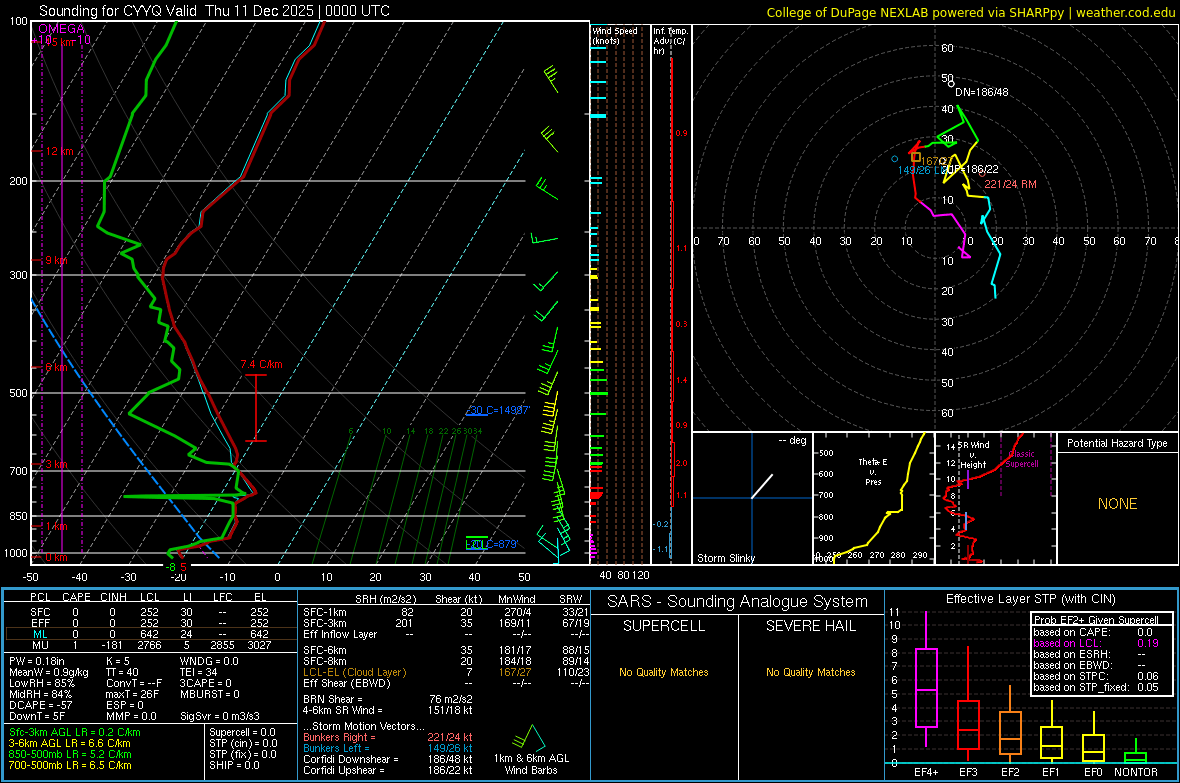Click the 'LowRH = 85%' value
The height and width of the screenshot is (783, 1180).
point(41,684)
